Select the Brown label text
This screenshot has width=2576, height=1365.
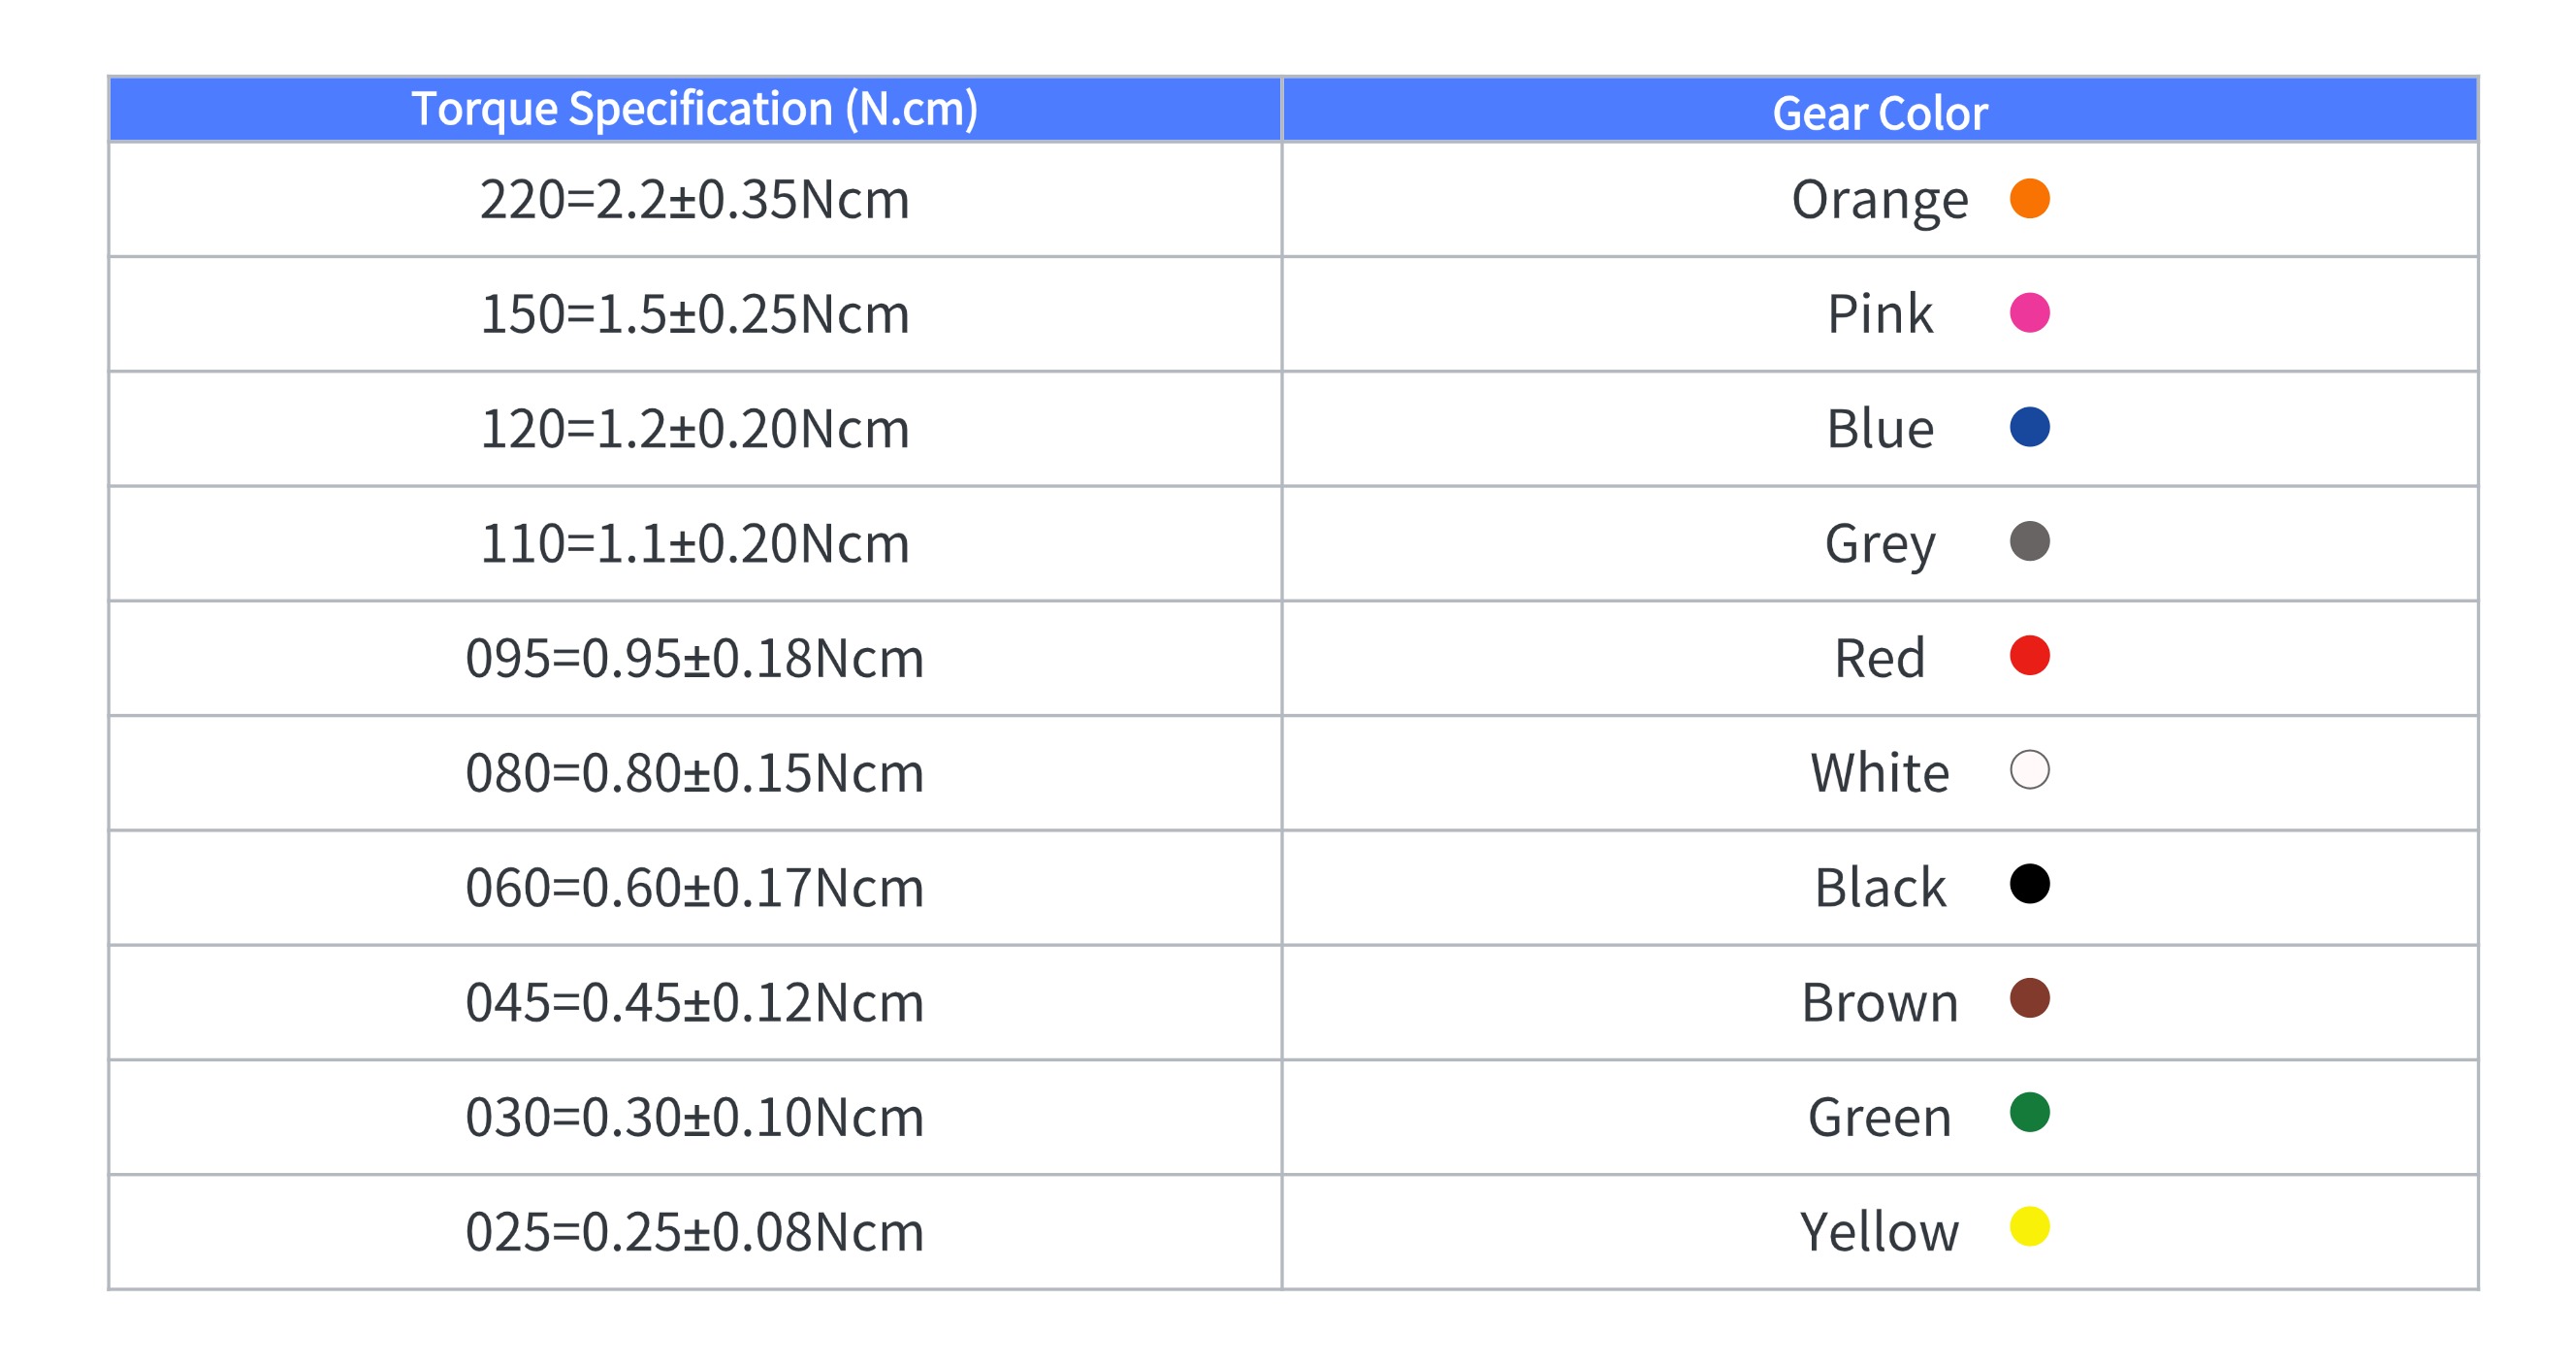pyautogui.click(x=1879, y=1002)
